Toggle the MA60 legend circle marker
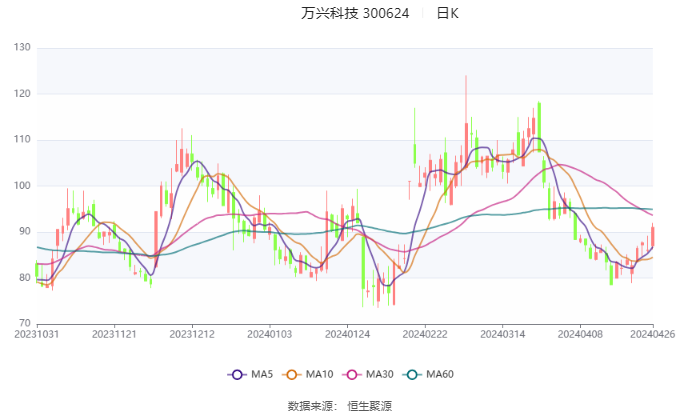The image size is (680, 413). click(412, 374)
